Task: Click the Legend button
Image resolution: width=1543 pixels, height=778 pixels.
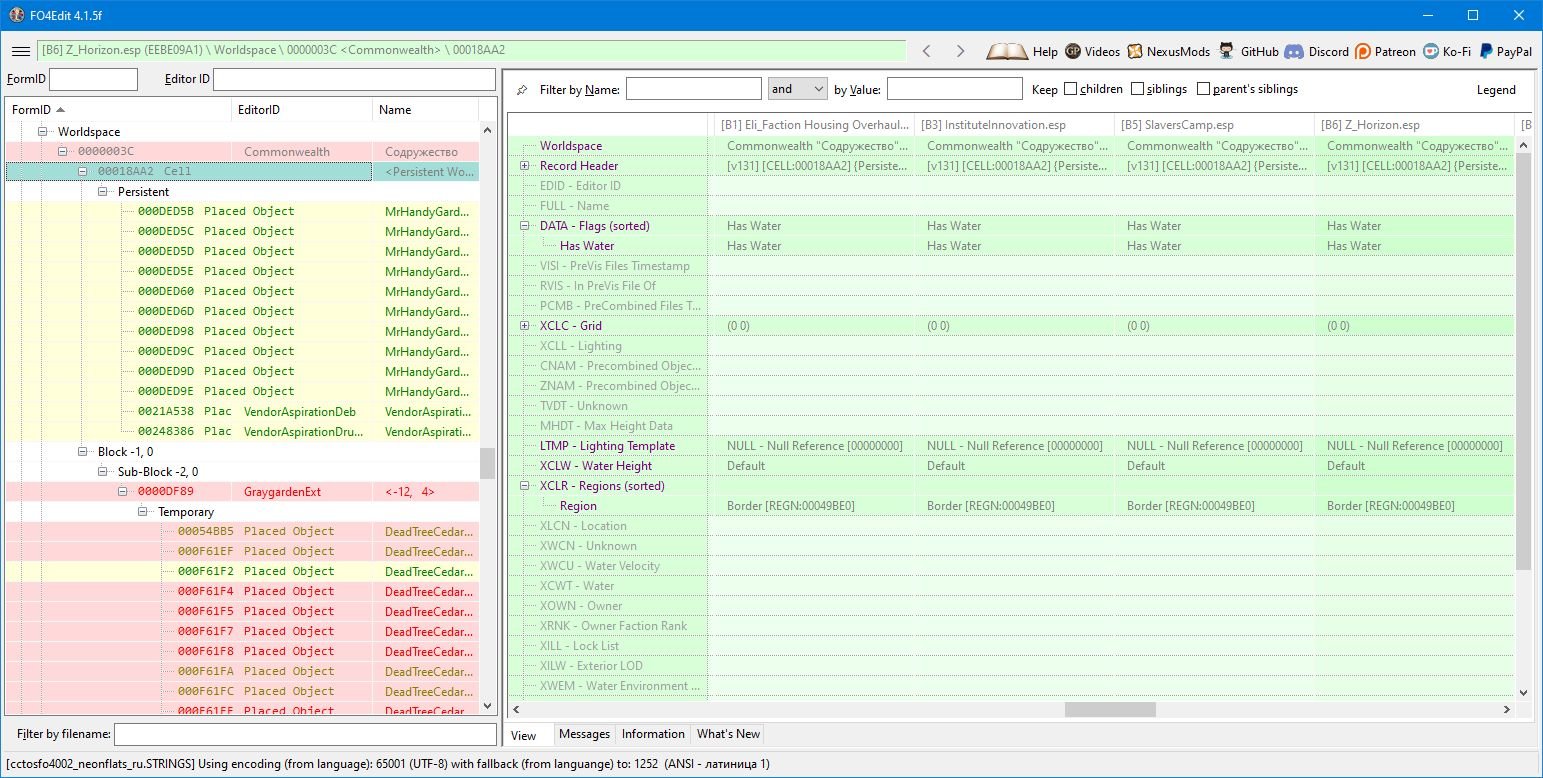Action: (x=1496, y=90)
